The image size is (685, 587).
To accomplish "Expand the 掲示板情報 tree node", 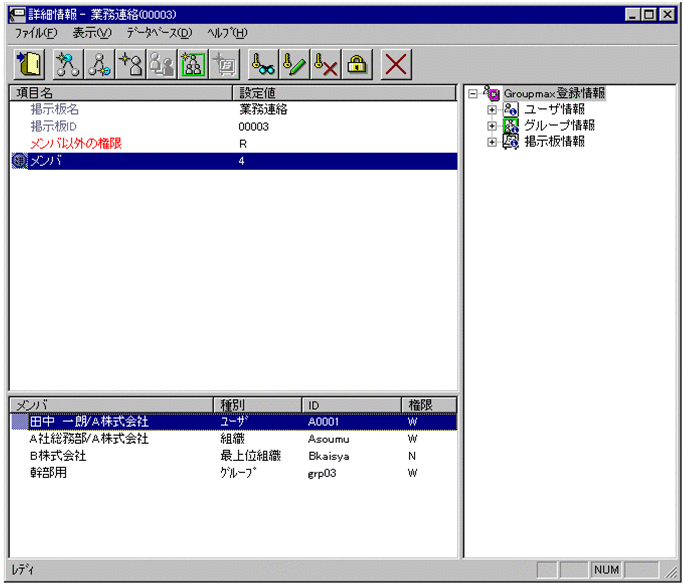I will [x=491, y=142].
